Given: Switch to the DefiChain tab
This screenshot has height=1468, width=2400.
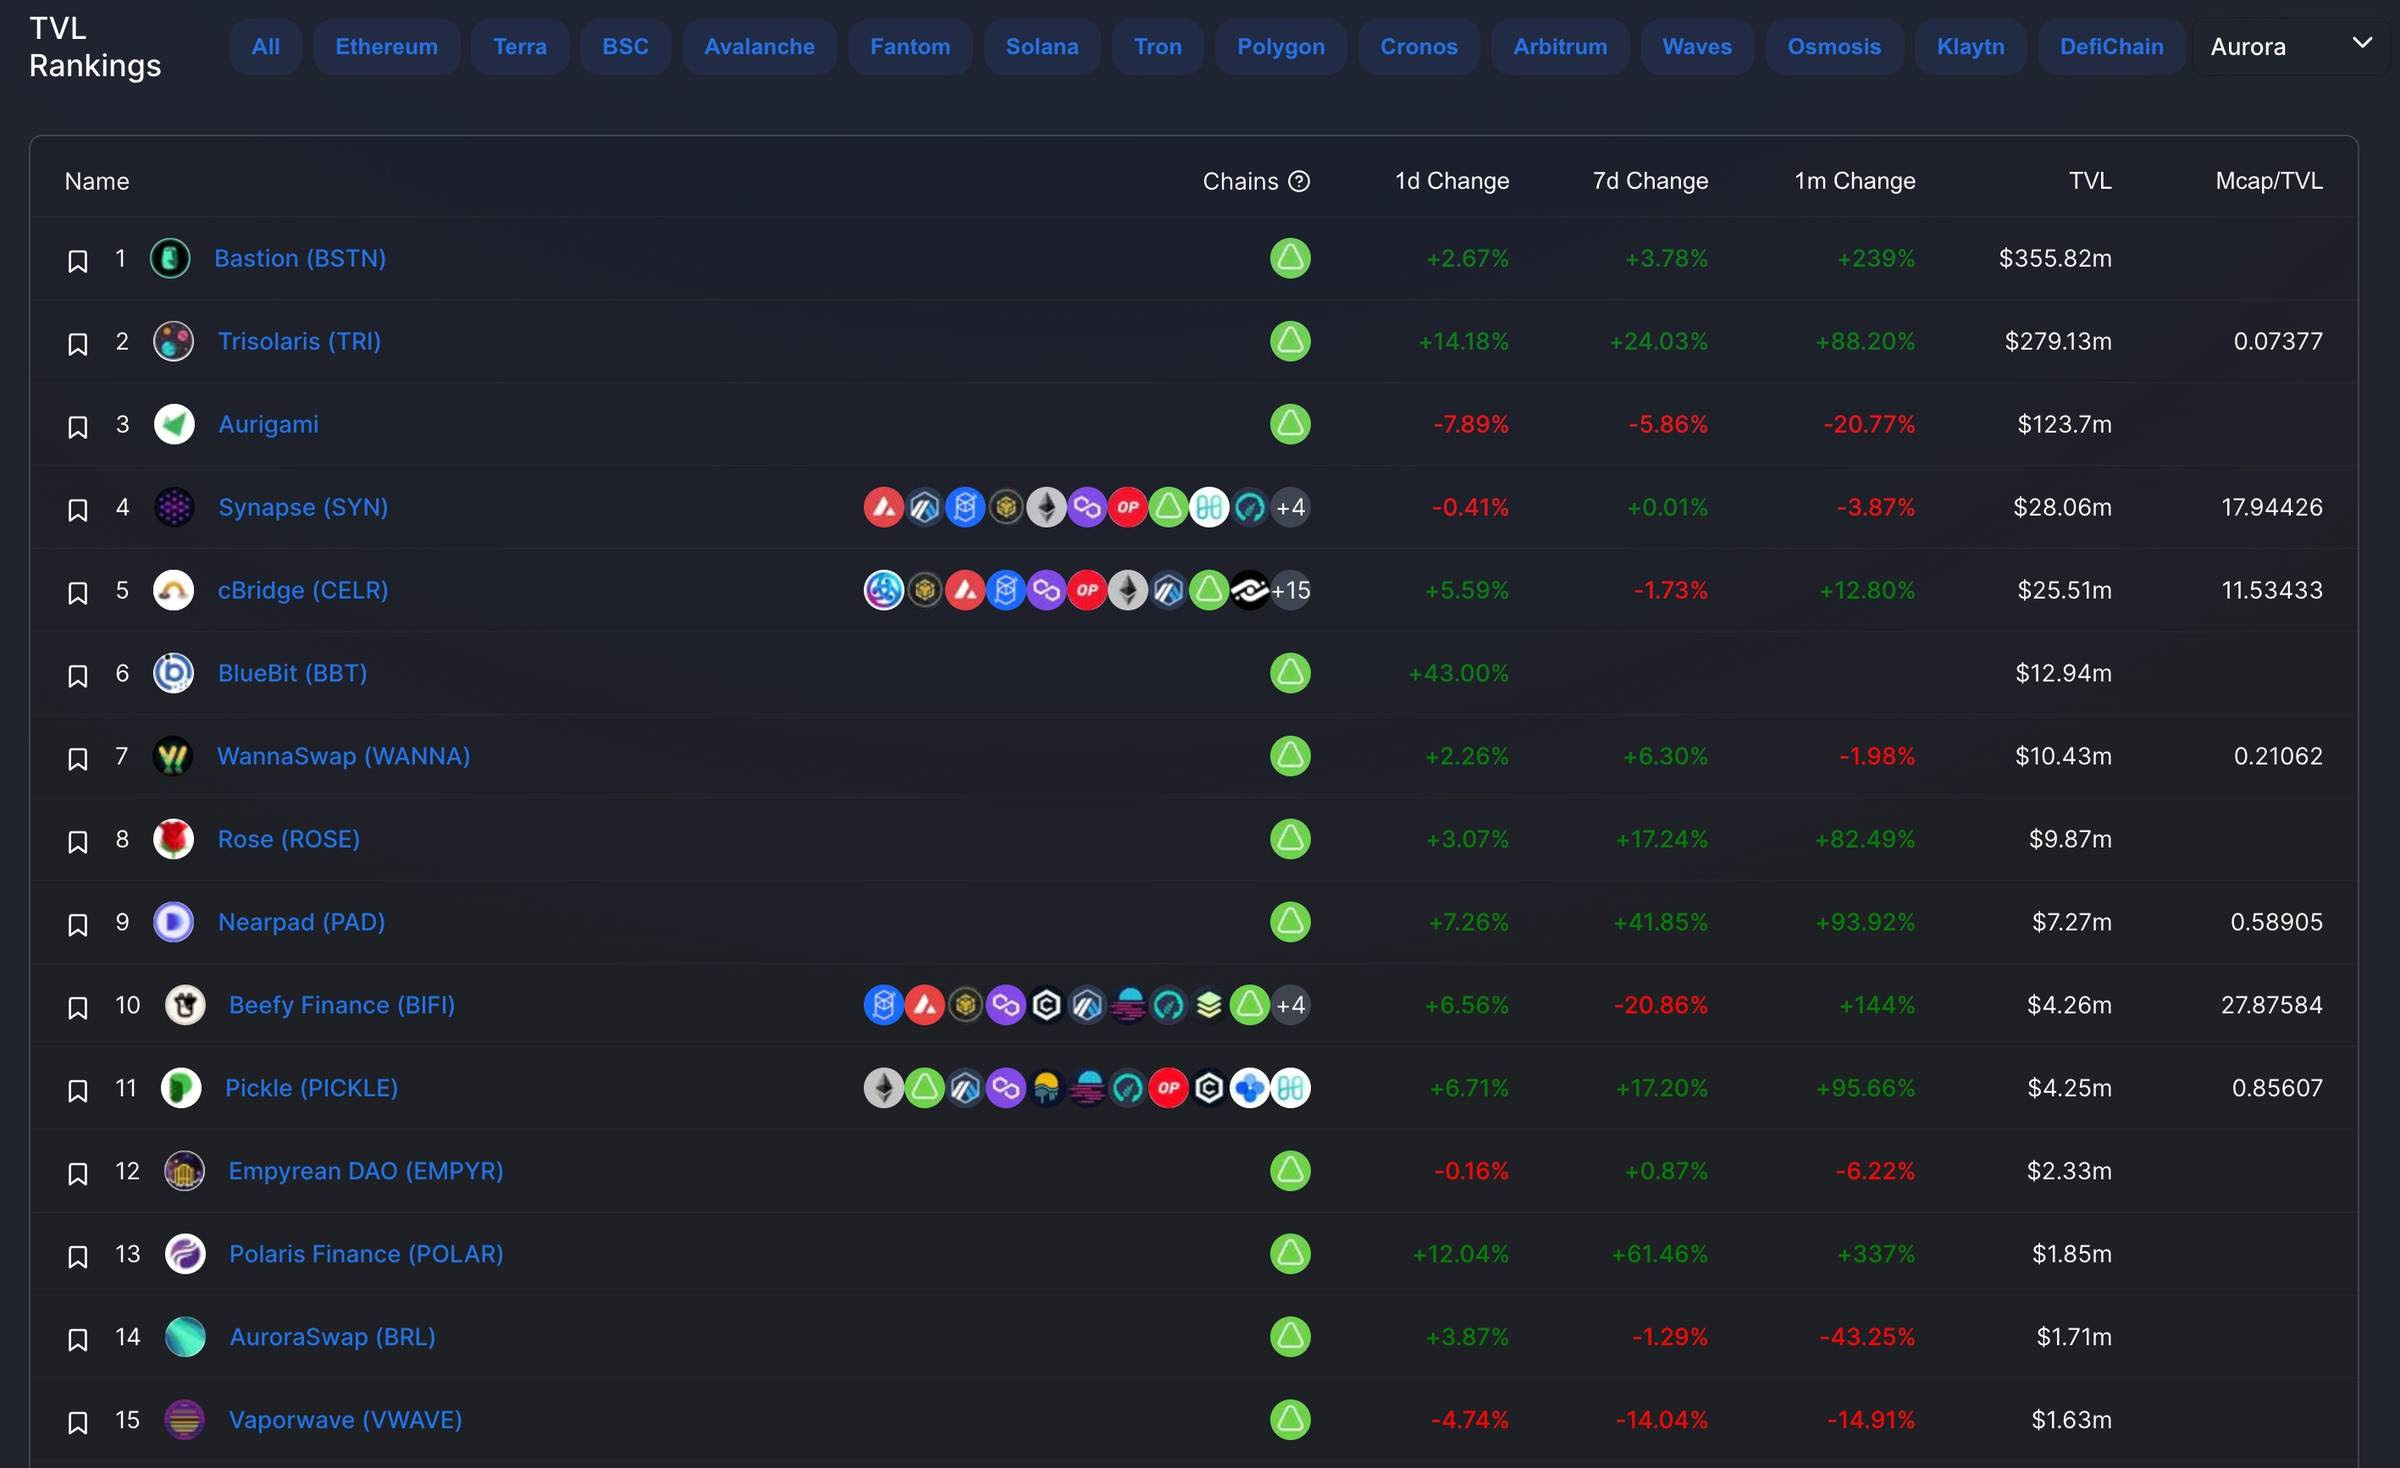Looking at the screenshot, I should [x=2111, y=46].
